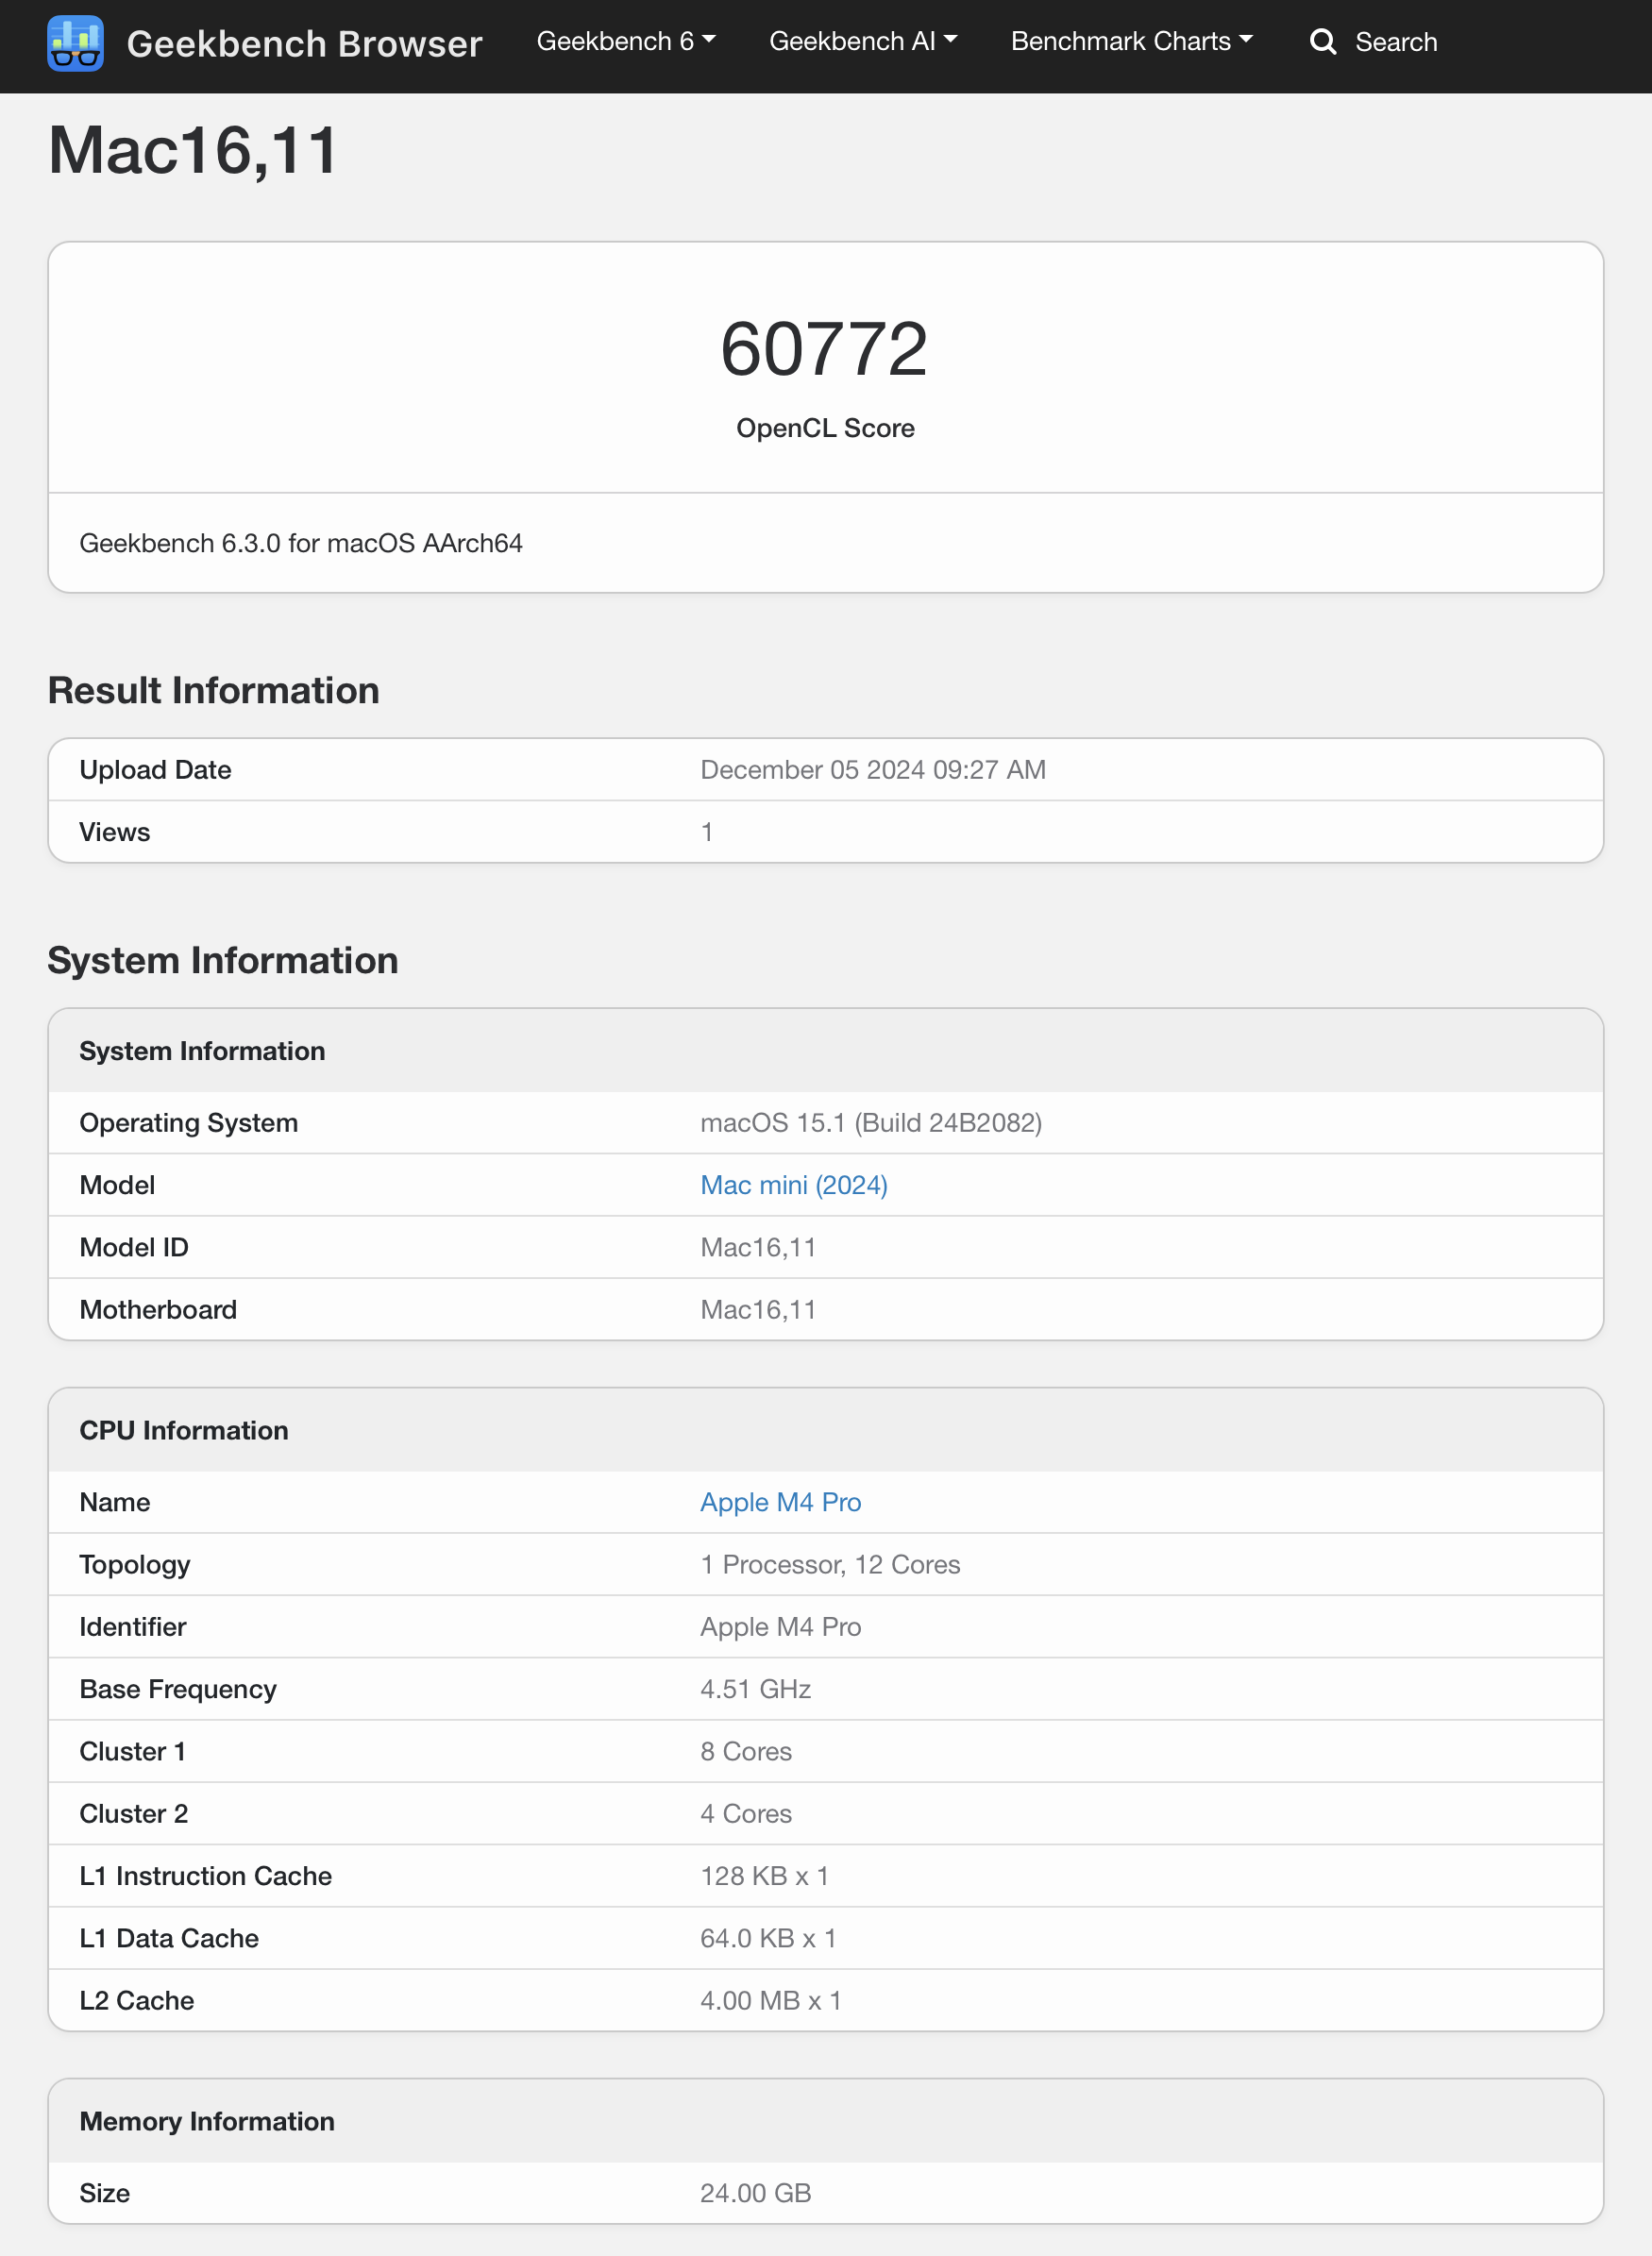Click the Geekbench 6.3.0 version text
The width and height of the screenshot is (1652, 2256).
[x=300, y=543]
